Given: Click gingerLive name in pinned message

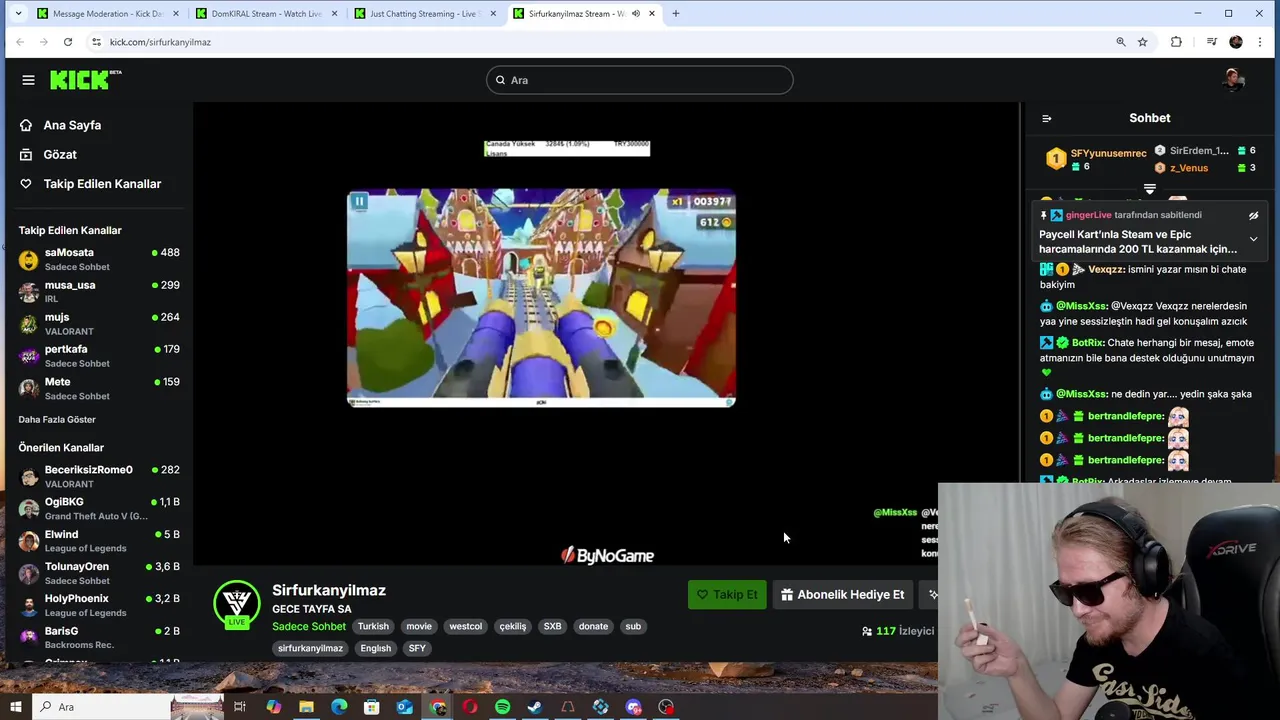Looking at the screenshot, I should click(1088, 215).
